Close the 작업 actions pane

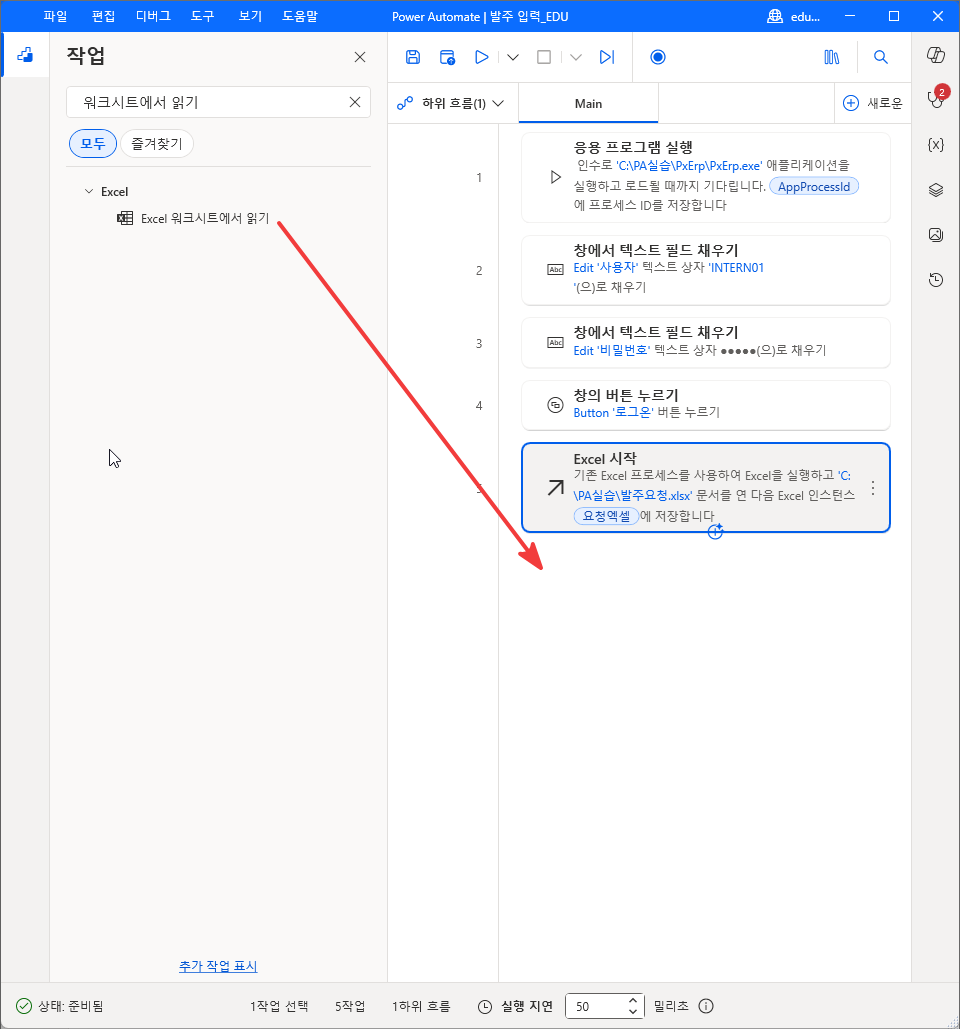(x=360, y=57)
